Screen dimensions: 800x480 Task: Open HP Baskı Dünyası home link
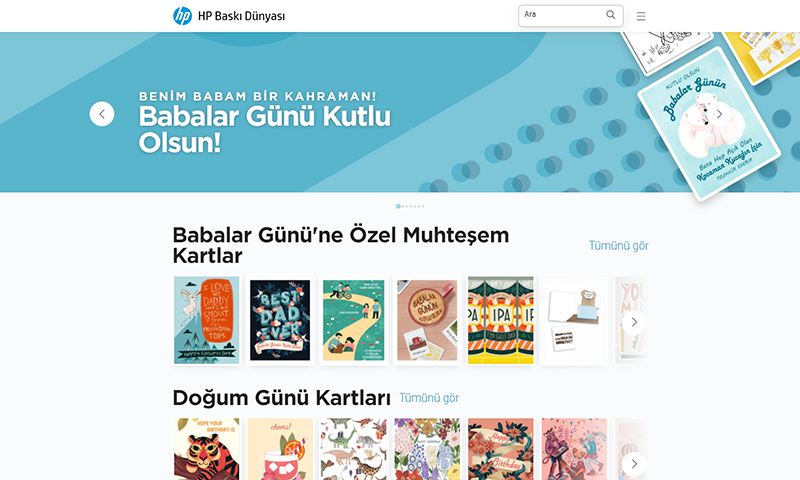pyautogui.click(x=241, y=16)
